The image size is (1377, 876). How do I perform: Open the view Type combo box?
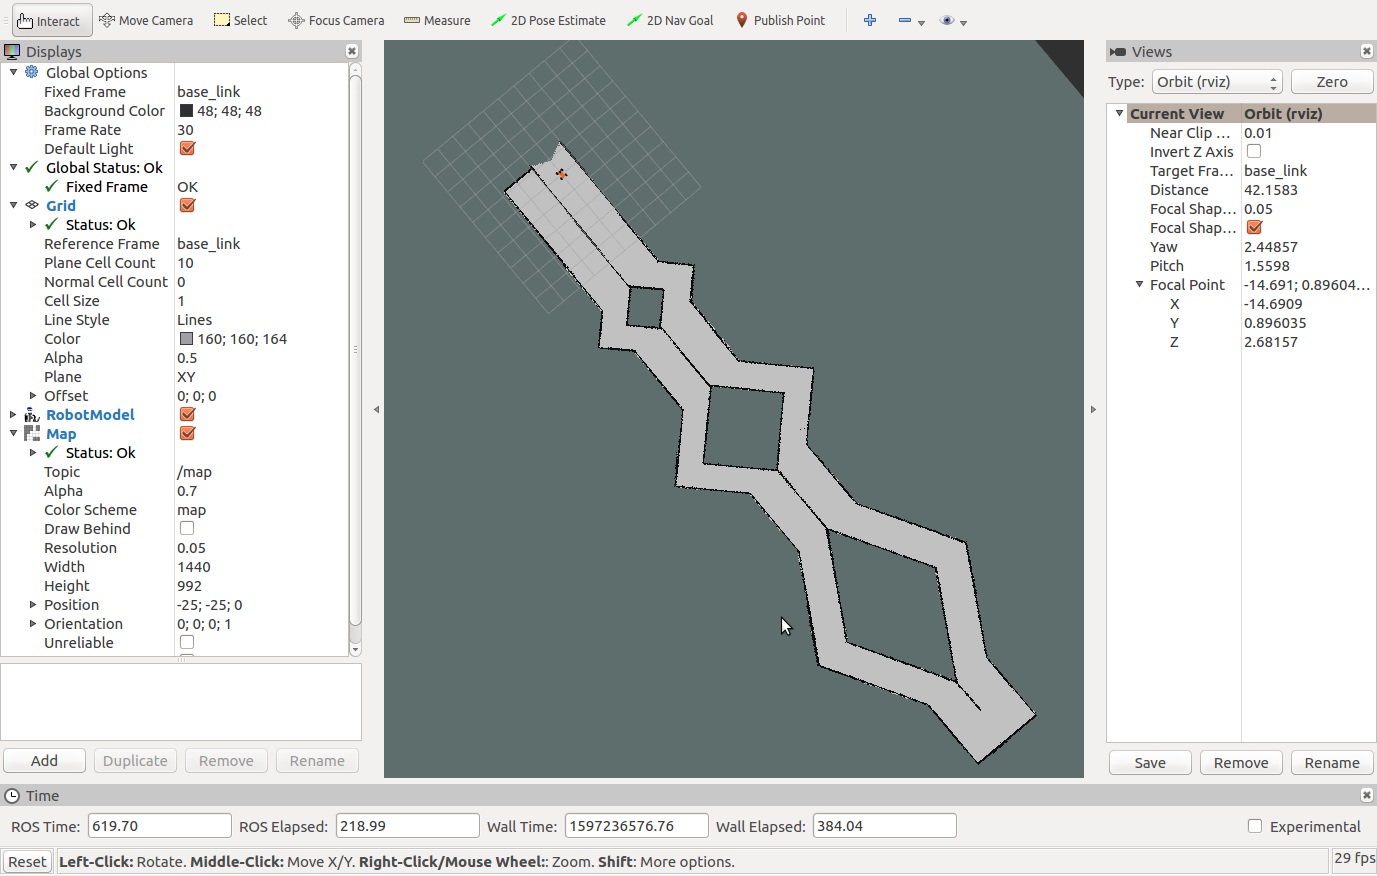coord(1217,82)
